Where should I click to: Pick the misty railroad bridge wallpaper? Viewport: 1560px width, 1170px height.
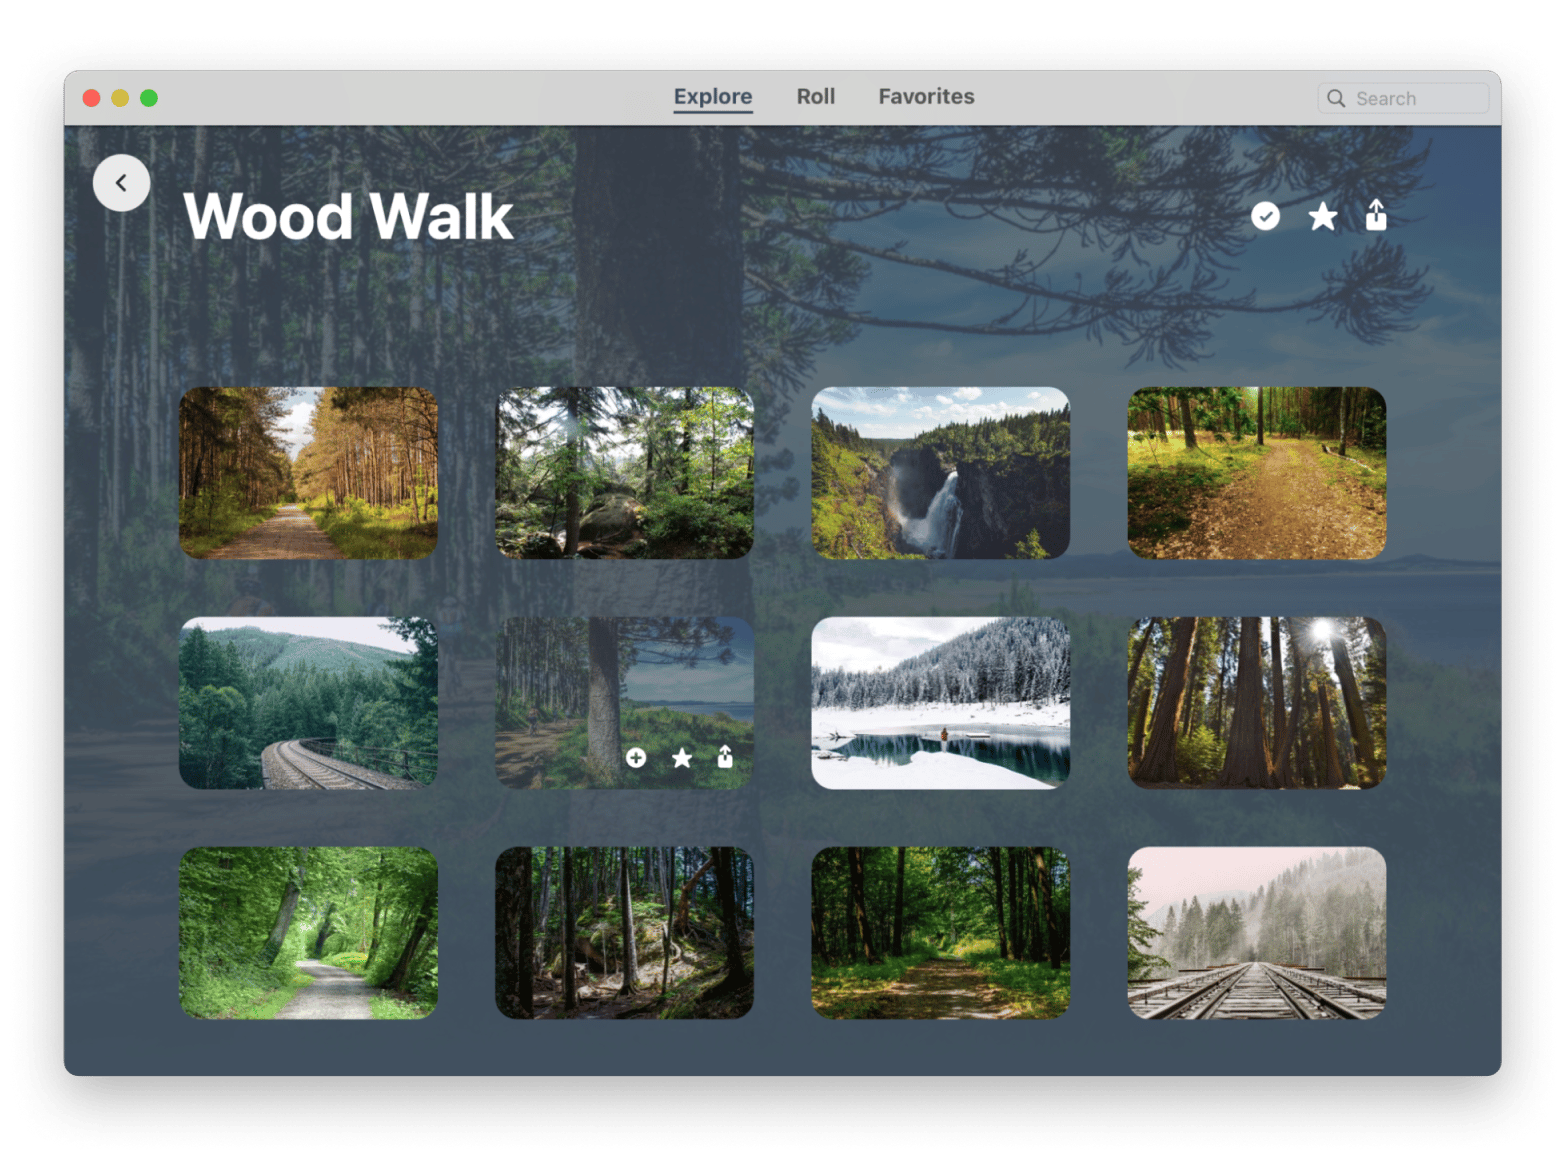pos(1256,933)
